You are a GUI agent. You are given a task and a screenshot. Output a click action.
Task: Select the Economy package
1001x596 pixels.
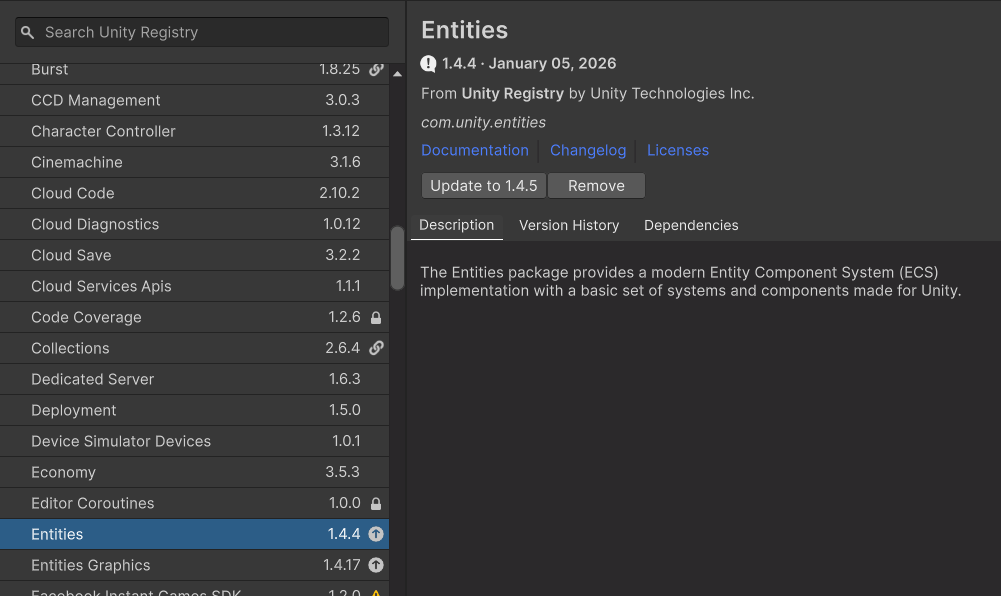coord(194,472)
